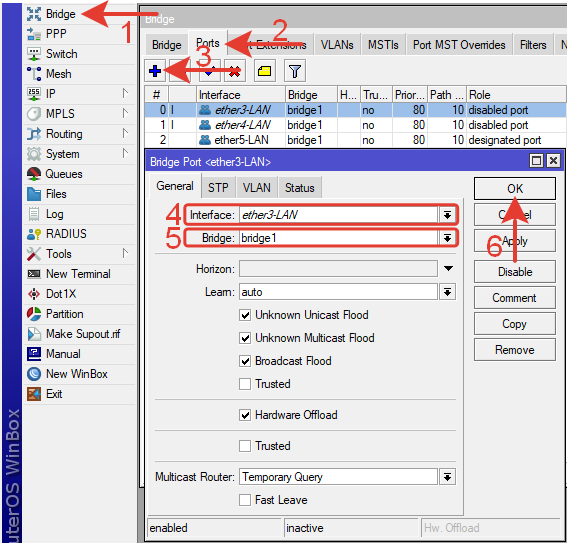
Task: Click the Apply button
Action: tap(515, 241)
